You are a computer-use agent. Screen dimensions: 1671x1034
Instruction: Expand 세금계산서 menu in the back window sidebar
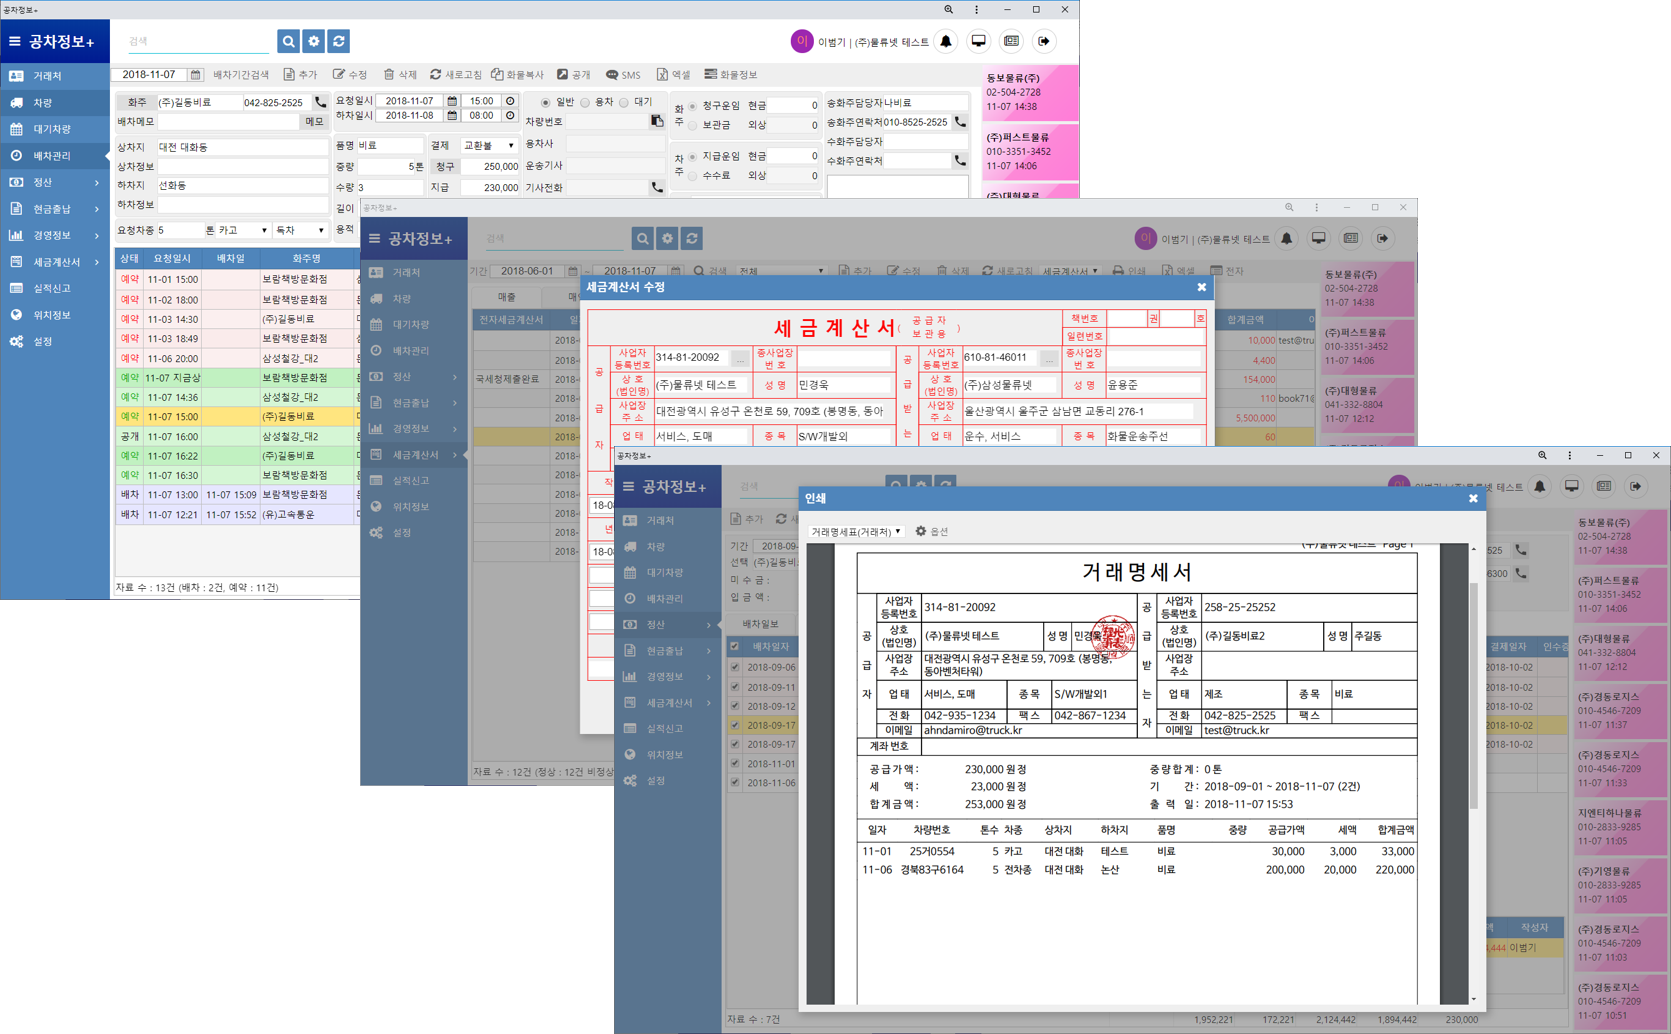(x=55, y=262)
